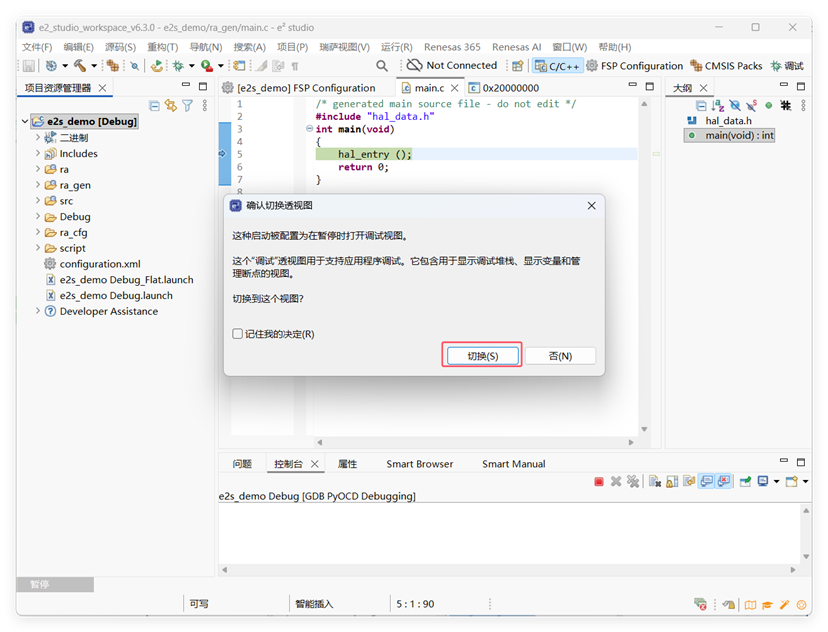Expand the Debug folder node
This screenshot has height=632, width=828.
click(x=37, y=216)
